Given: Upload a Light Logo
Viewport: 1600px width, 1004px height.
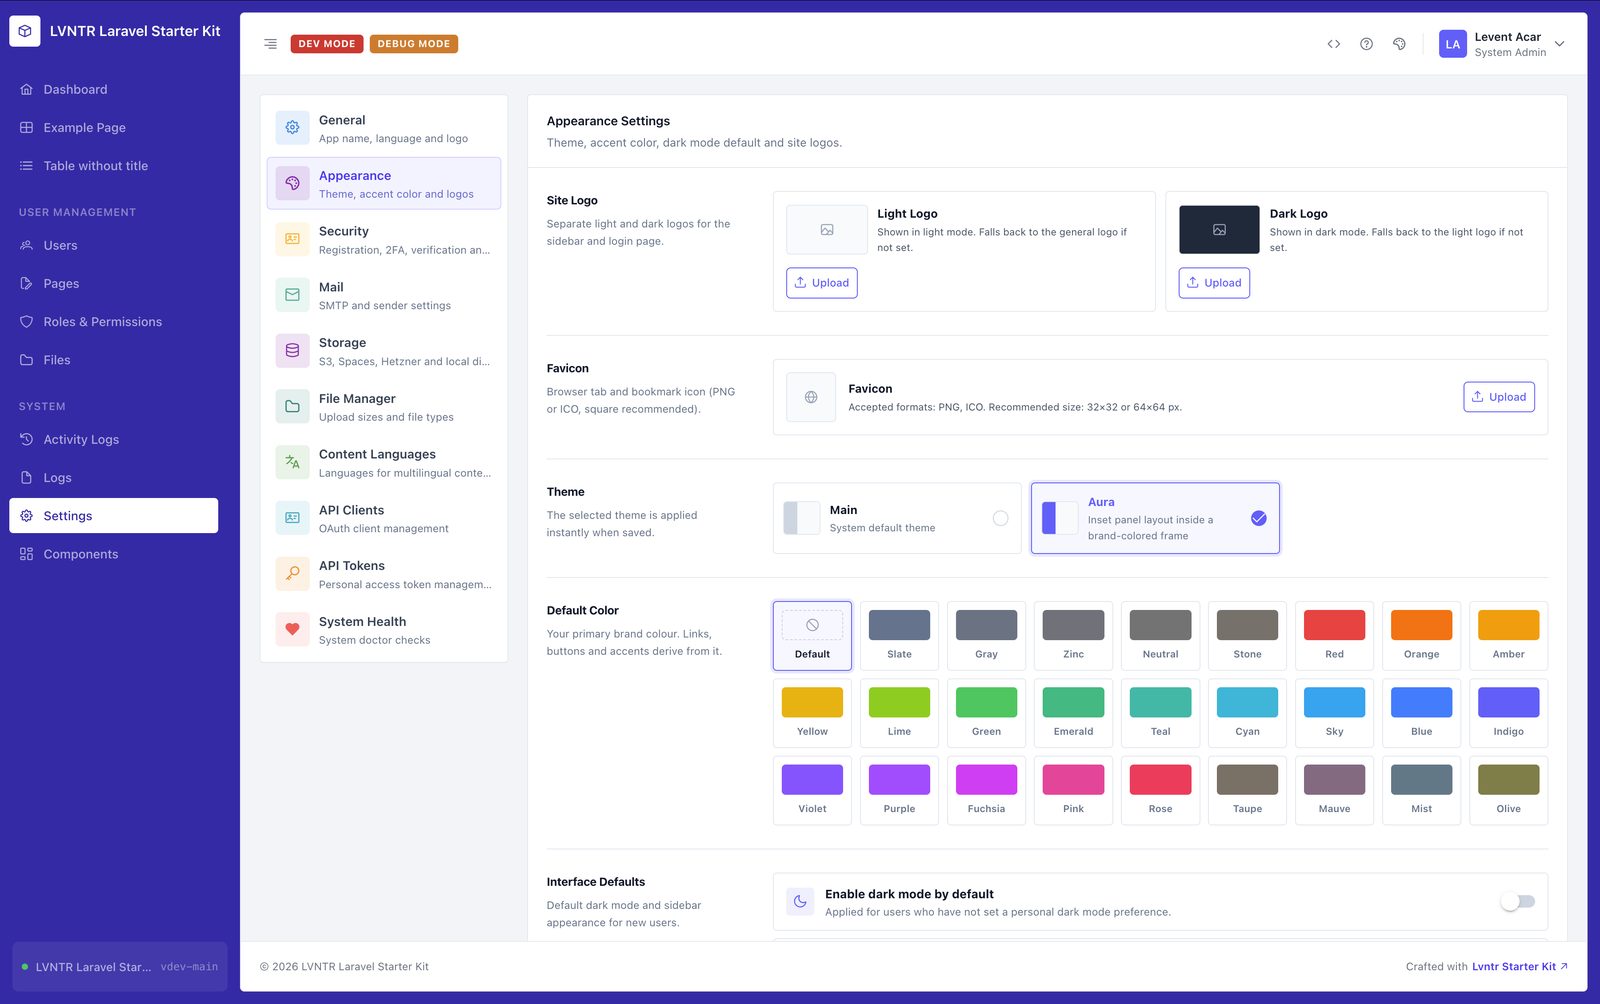Looking at the screenshot, I should point(822,283).
